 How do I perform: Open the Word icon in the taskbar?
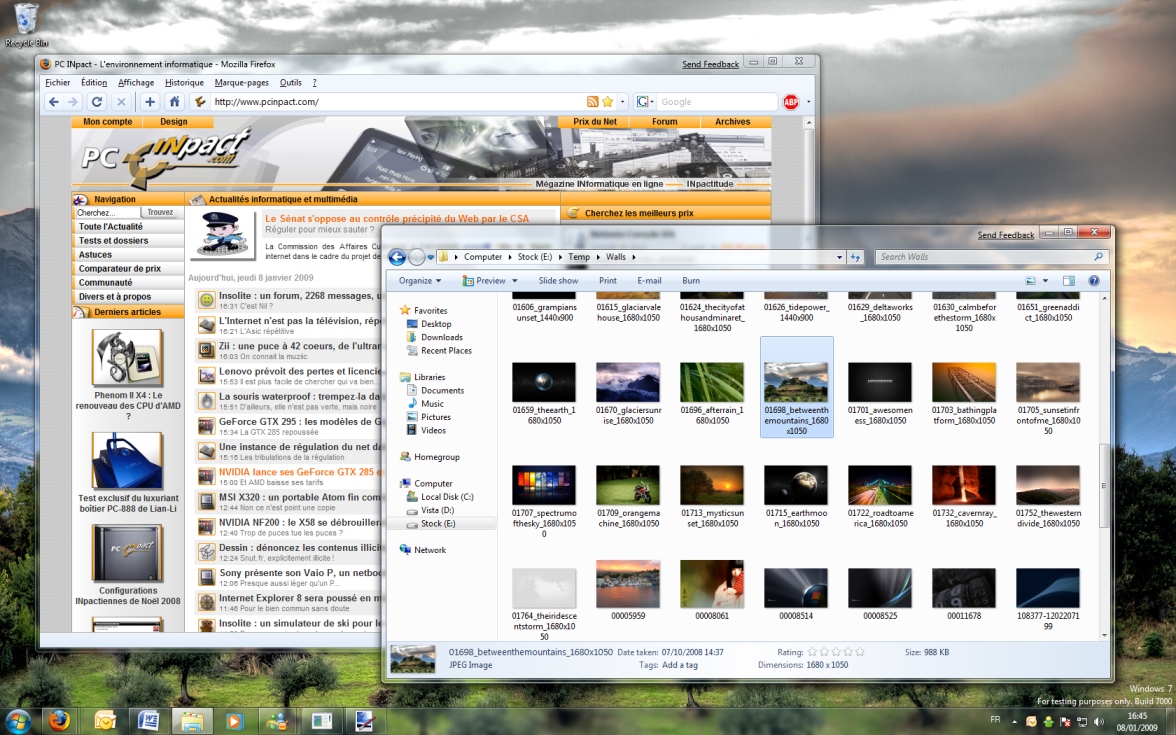[148, 722]
